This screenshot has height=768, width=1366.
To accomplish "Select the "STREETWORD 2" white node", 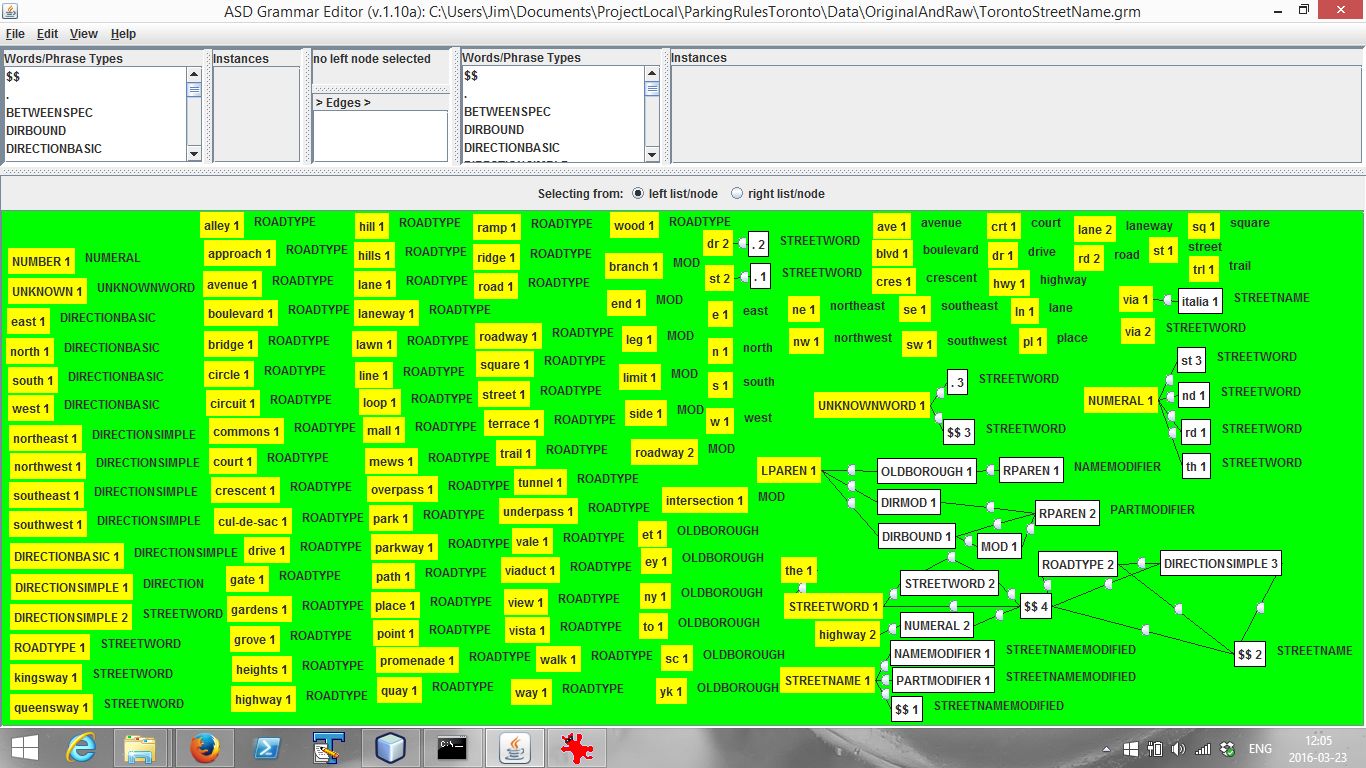I will tap(950, 583).
